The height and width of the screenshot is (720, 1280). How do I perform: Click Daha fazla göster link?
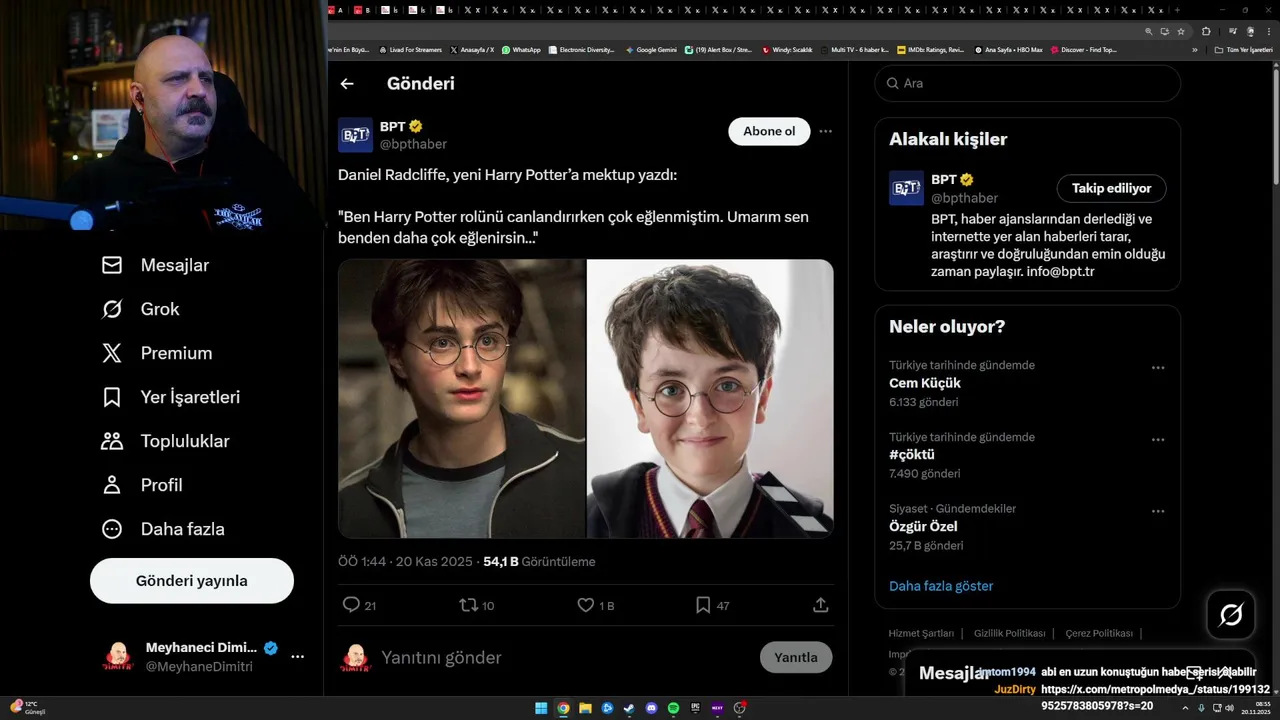click(941, 586)
